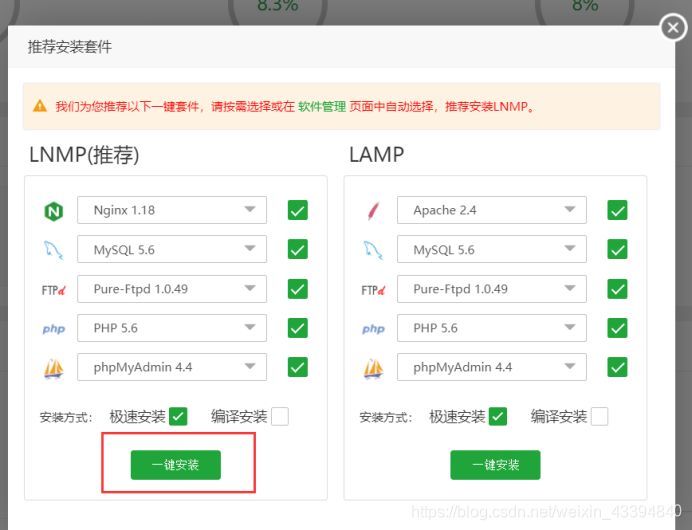Screen dimensions: 692x530
Task: Uncheck Apache 2.4 in LAMP
Action: (x=617, y=210)
